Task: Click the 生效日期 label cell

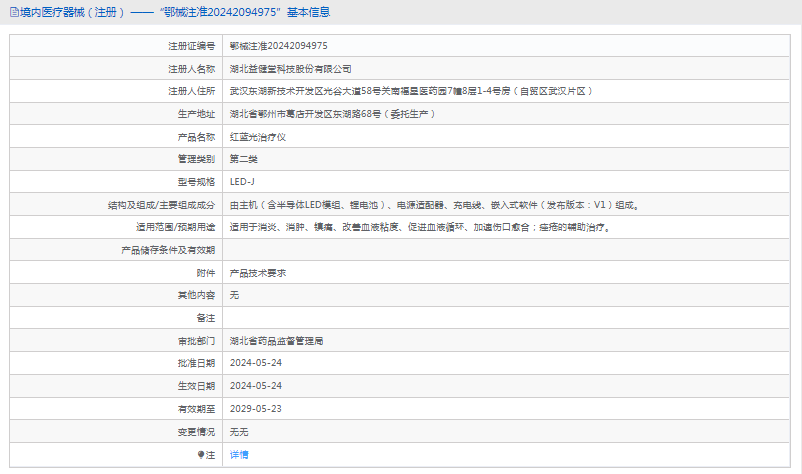Action: tap(116, 386)
